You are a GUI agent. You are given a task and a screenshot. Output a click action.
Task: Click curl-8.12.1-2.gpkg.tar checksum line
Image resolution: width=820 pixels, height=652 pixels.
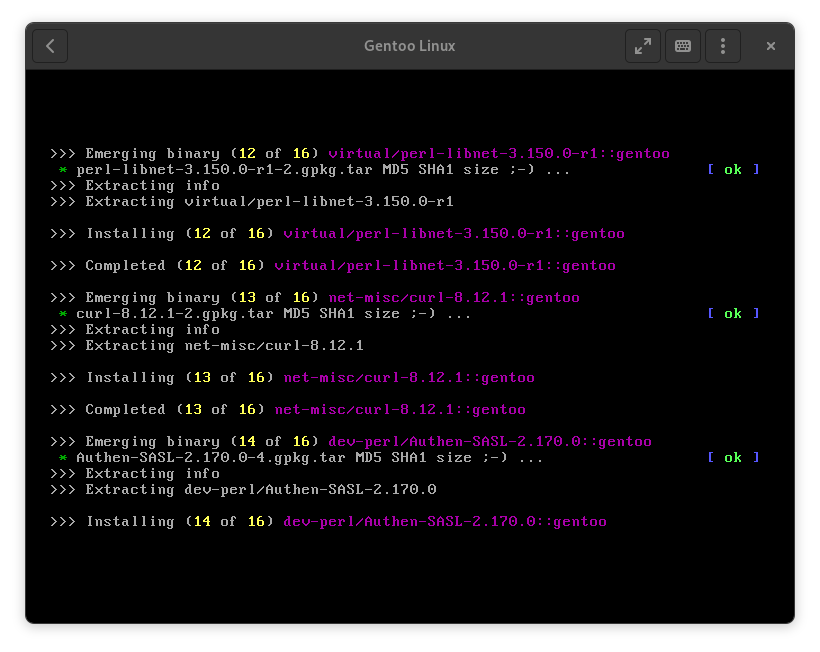coord(265,314)
